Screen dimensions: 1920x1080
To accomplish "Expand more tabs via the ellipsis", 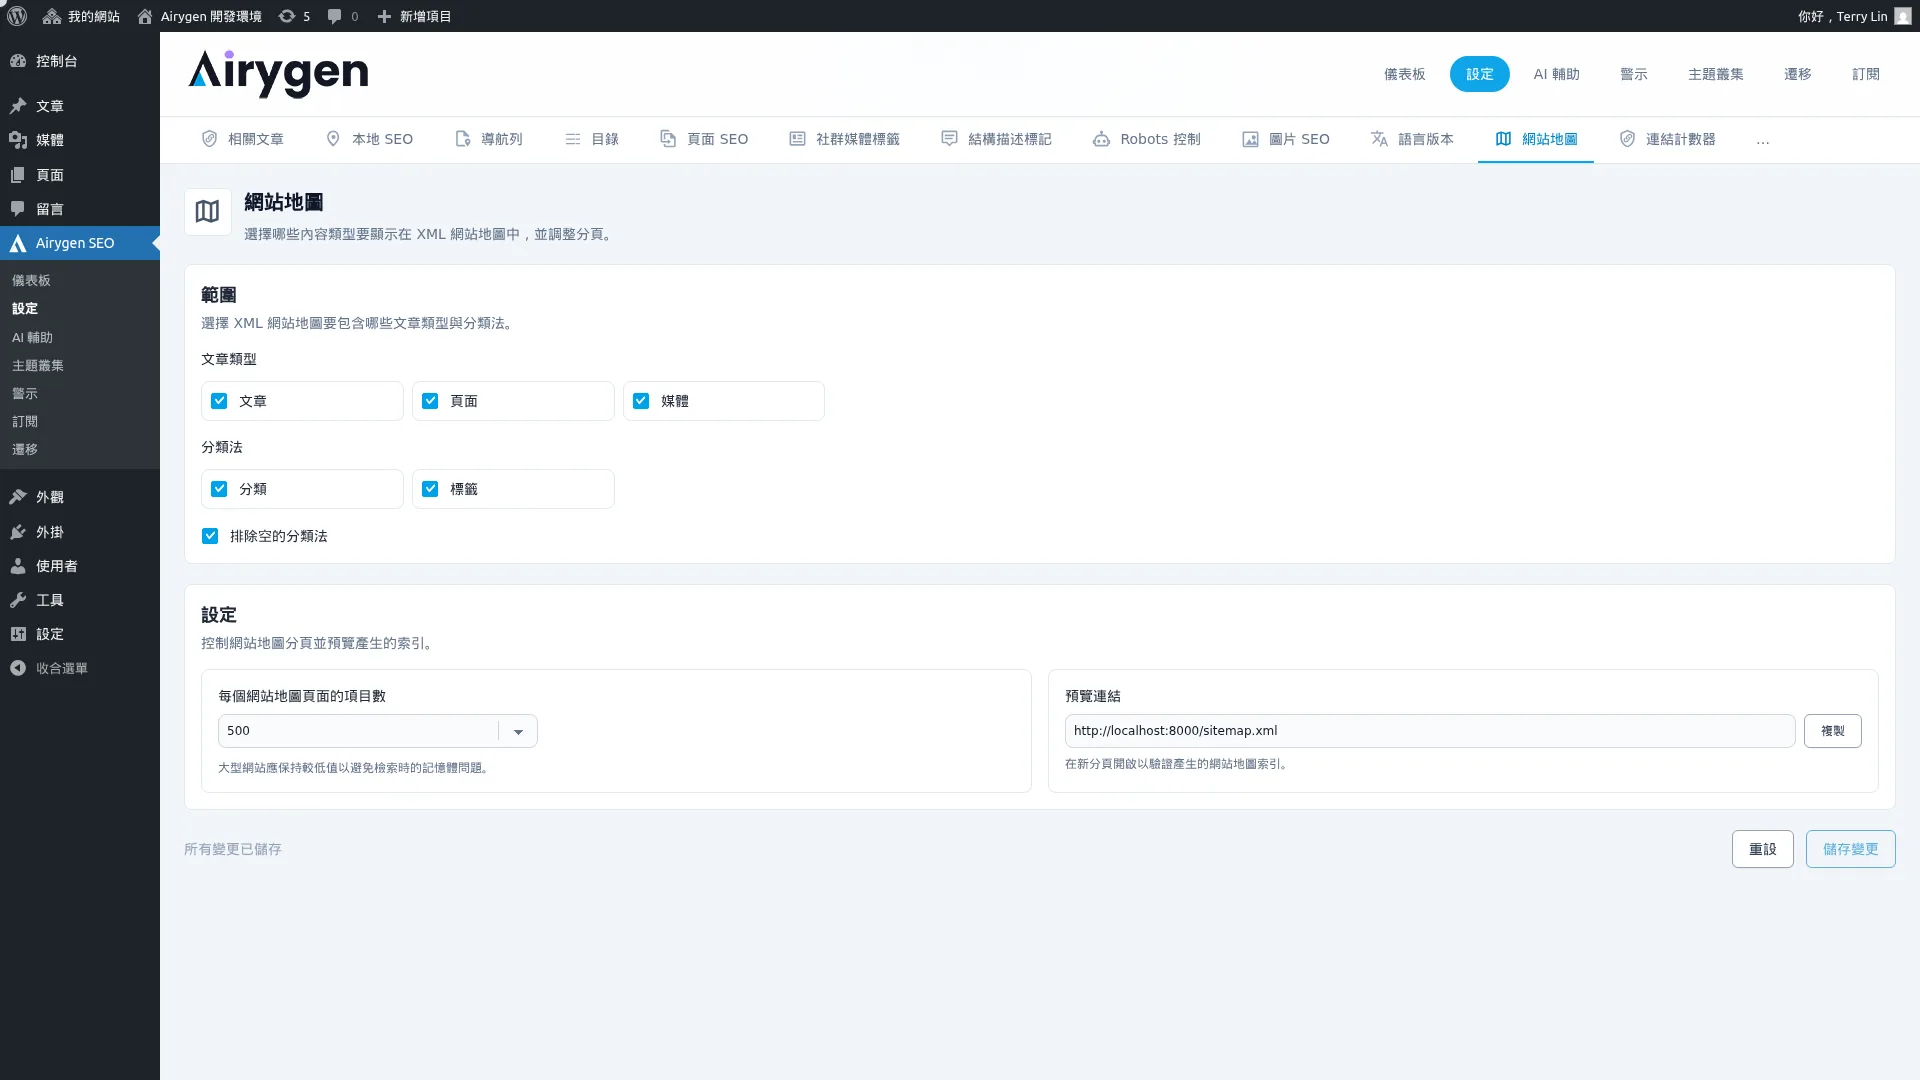I will pyautogui.click(x=1762, y=140).
